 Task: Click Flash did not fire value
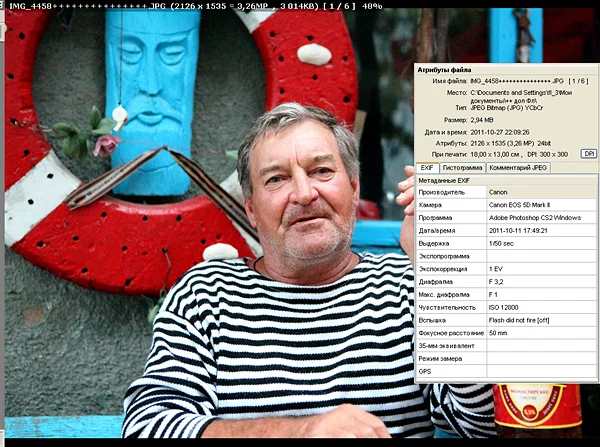coord(519,320)
